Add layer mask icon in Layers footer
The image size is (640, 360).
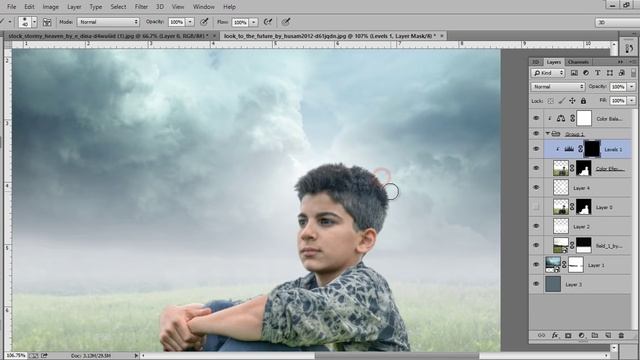(x=568, y=335)
